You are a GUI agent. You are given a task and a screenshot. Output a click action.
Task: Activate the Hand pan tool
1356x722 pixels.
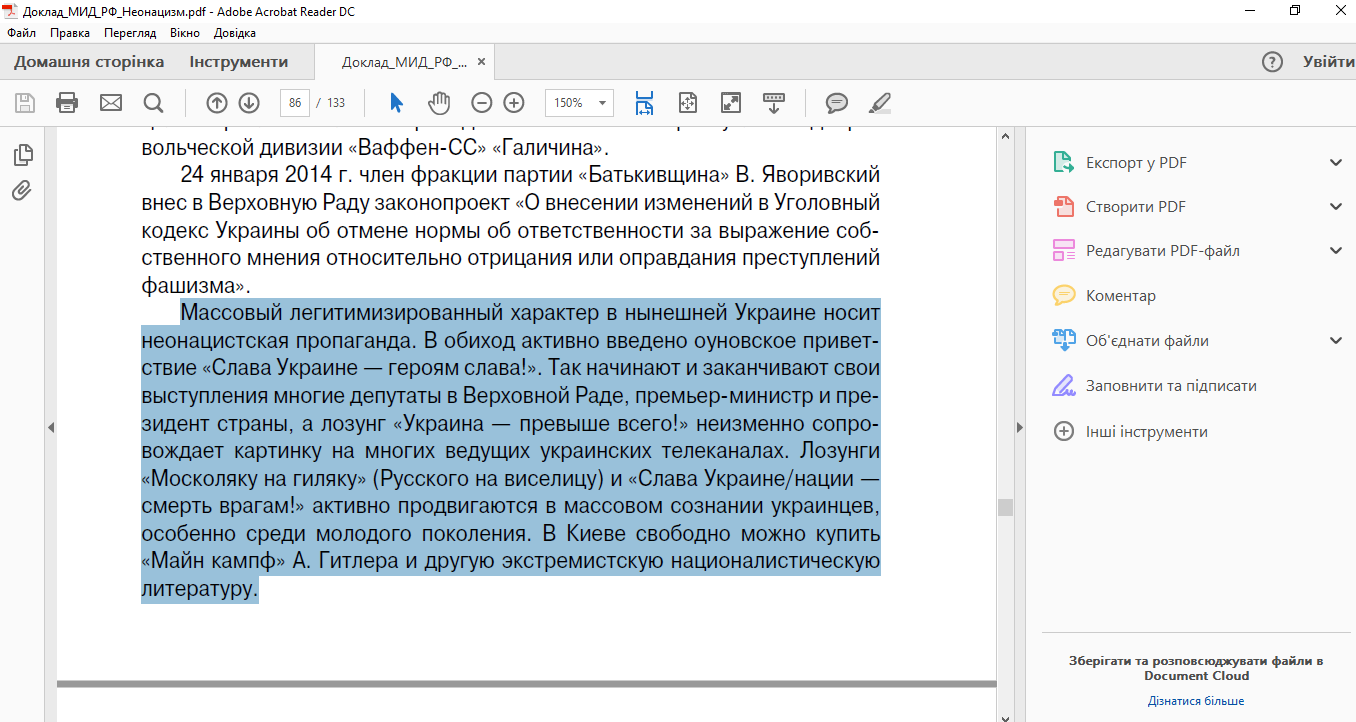(439, 103)
